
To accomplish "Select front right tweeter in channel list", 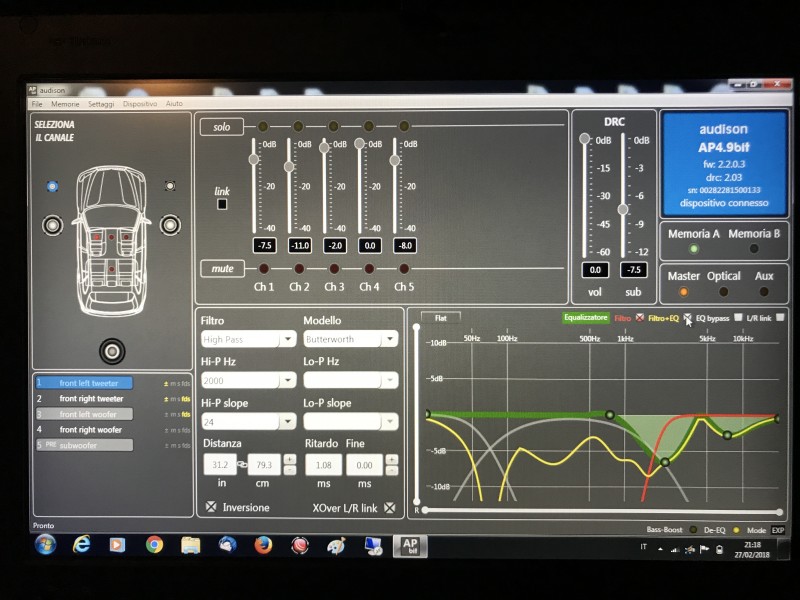I will click(91, 398).
